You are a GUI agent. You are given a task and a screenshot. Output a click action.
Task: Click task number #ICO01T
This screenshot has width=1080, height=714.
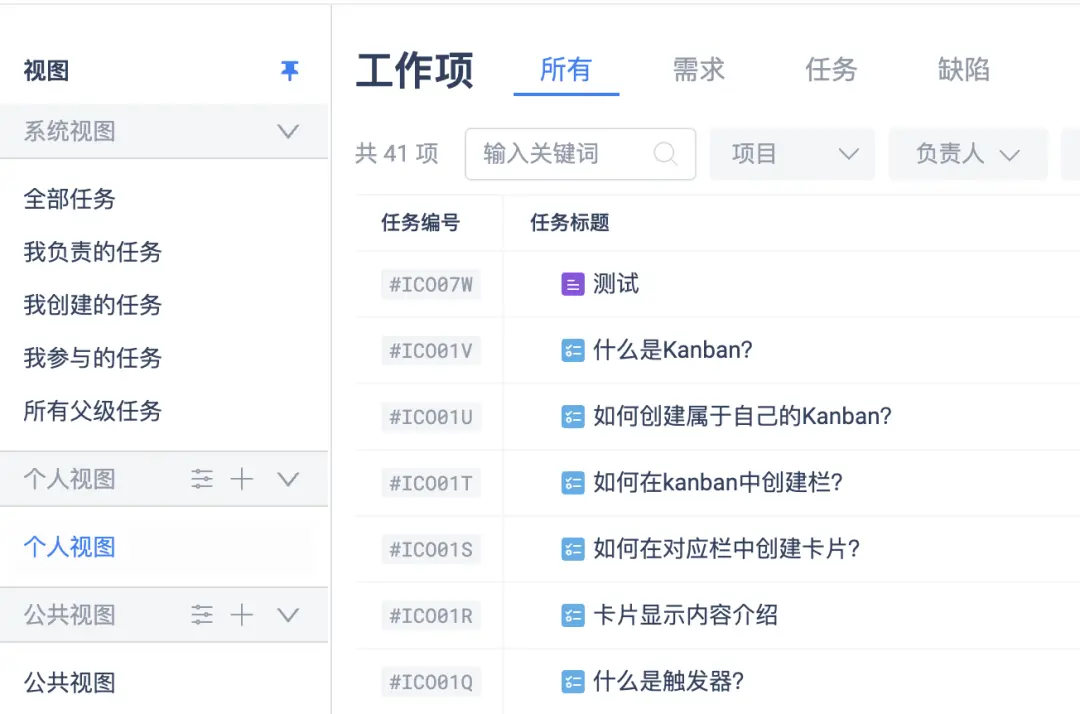tap(431, 483)
